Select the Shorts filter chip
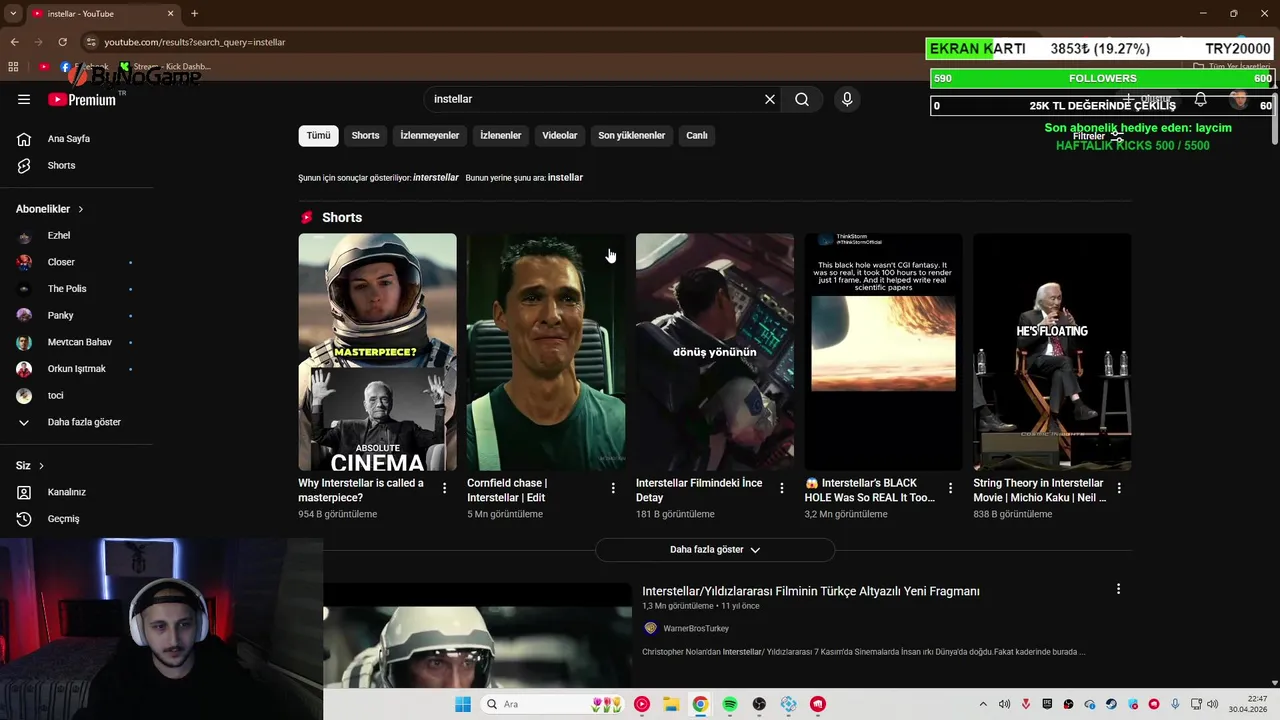 (x=365, y=136)
